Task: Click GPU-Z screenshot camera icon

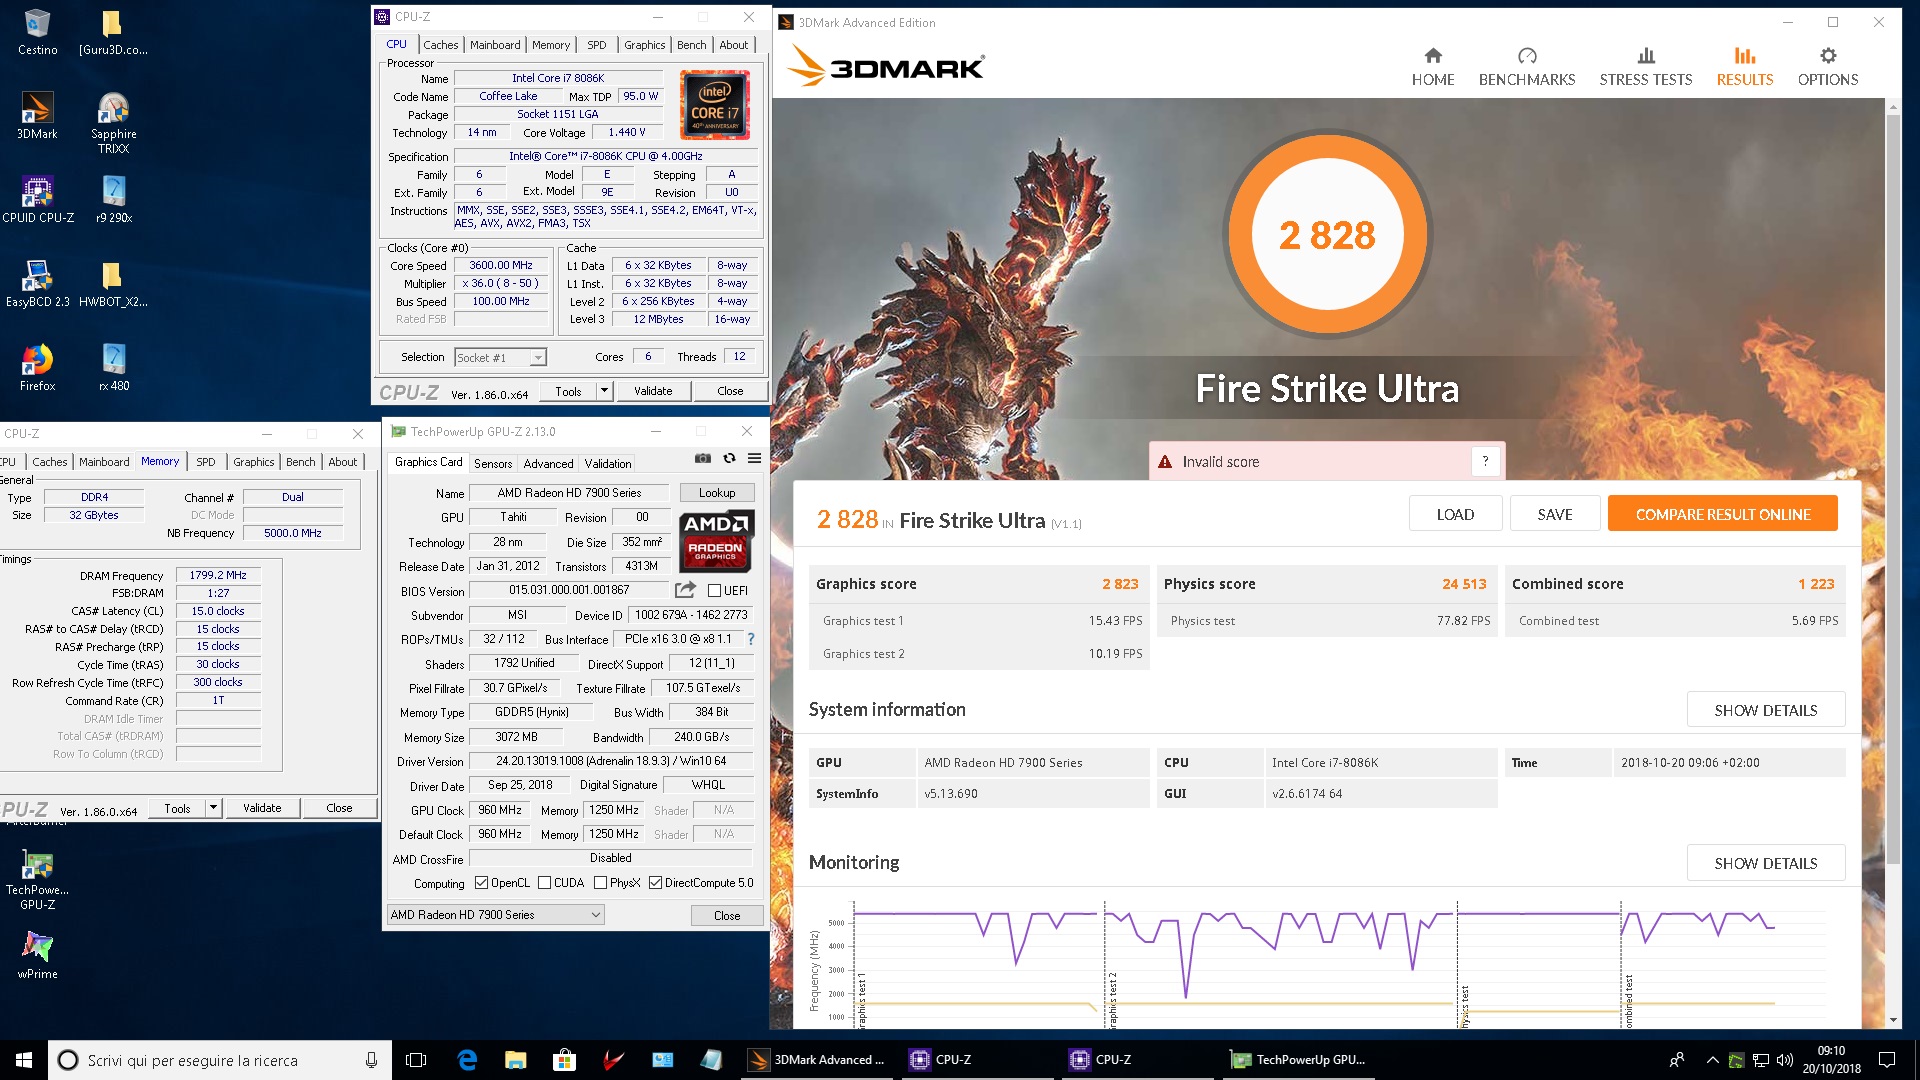Action: point(703,458)
